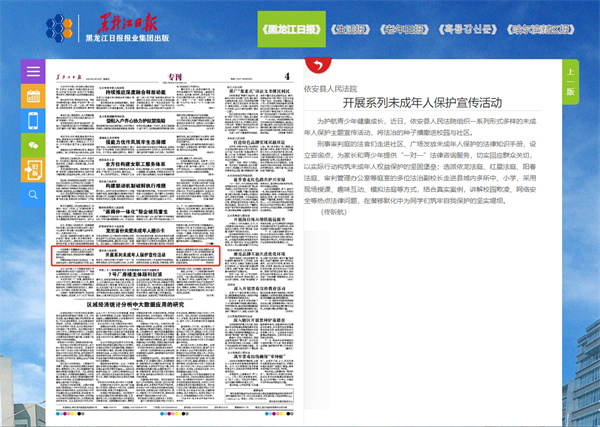Open the green WeChat icon
The image size is (600, 427).
33,145
